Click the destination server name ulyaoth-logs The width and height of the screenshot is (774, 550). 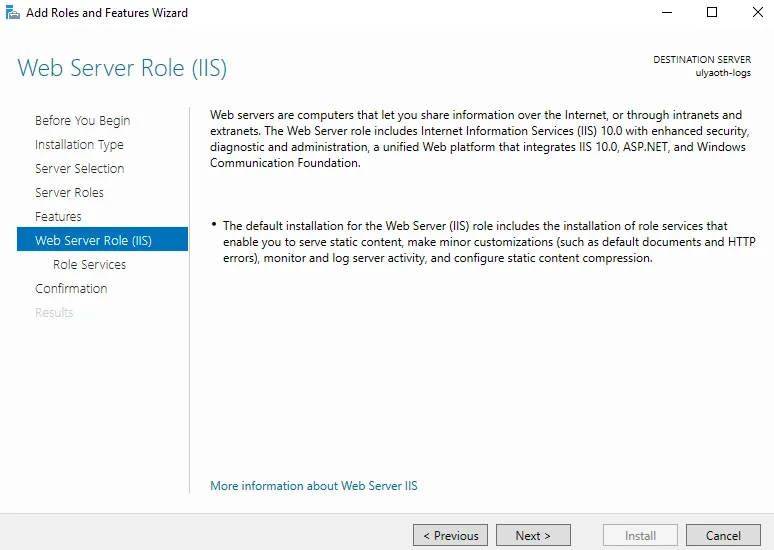click(x=723, y=73)
